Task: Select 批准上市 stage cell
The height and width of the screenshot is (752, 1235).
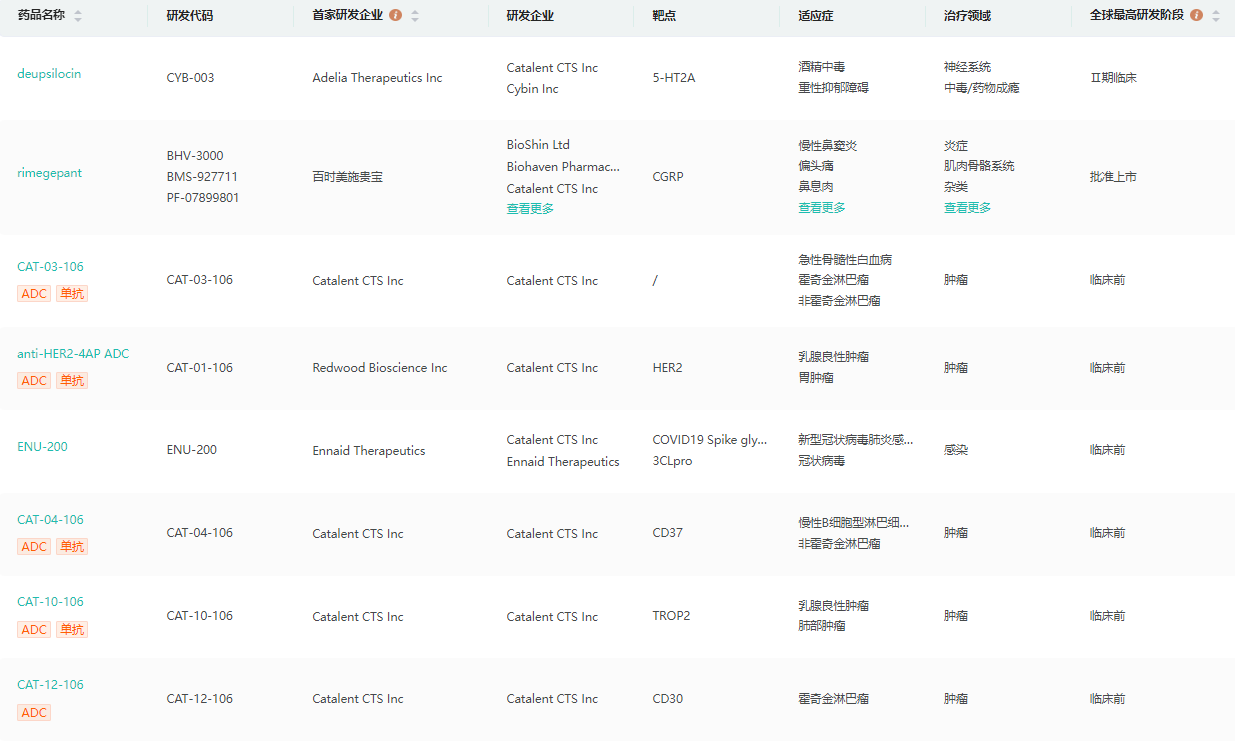Action: click(x=1114, y=177)
